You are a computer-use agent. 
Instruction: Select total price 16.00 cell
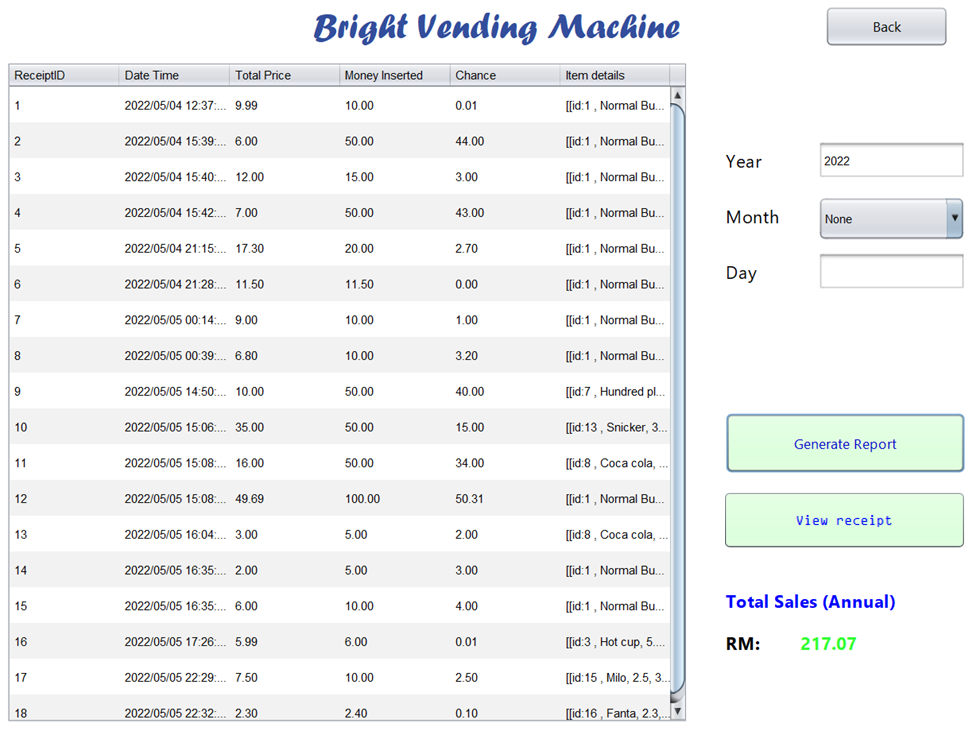(x=284, y=462)
